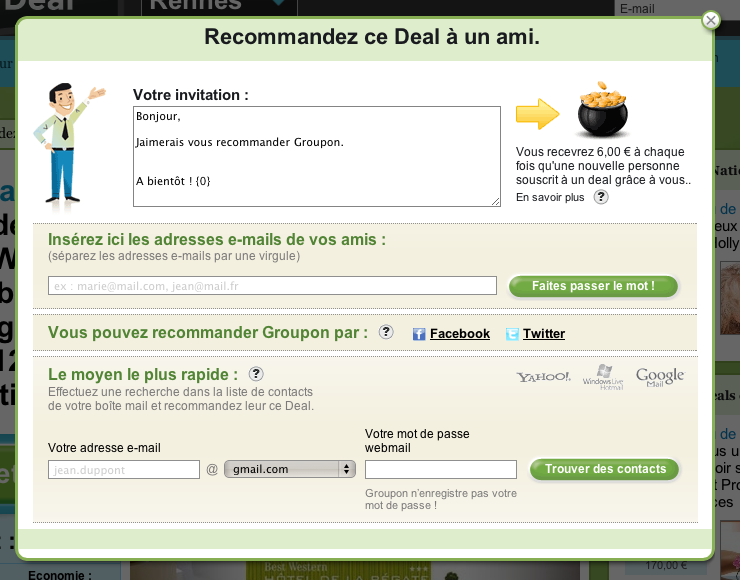Click the 'Recommandez ce Deal à un ami.' heading

372,37
